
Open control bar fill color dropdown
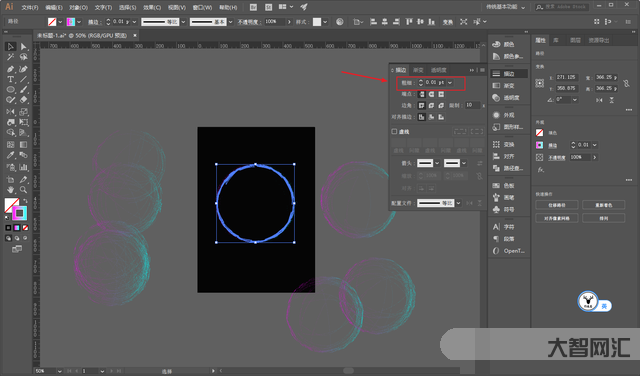point(60,22)
